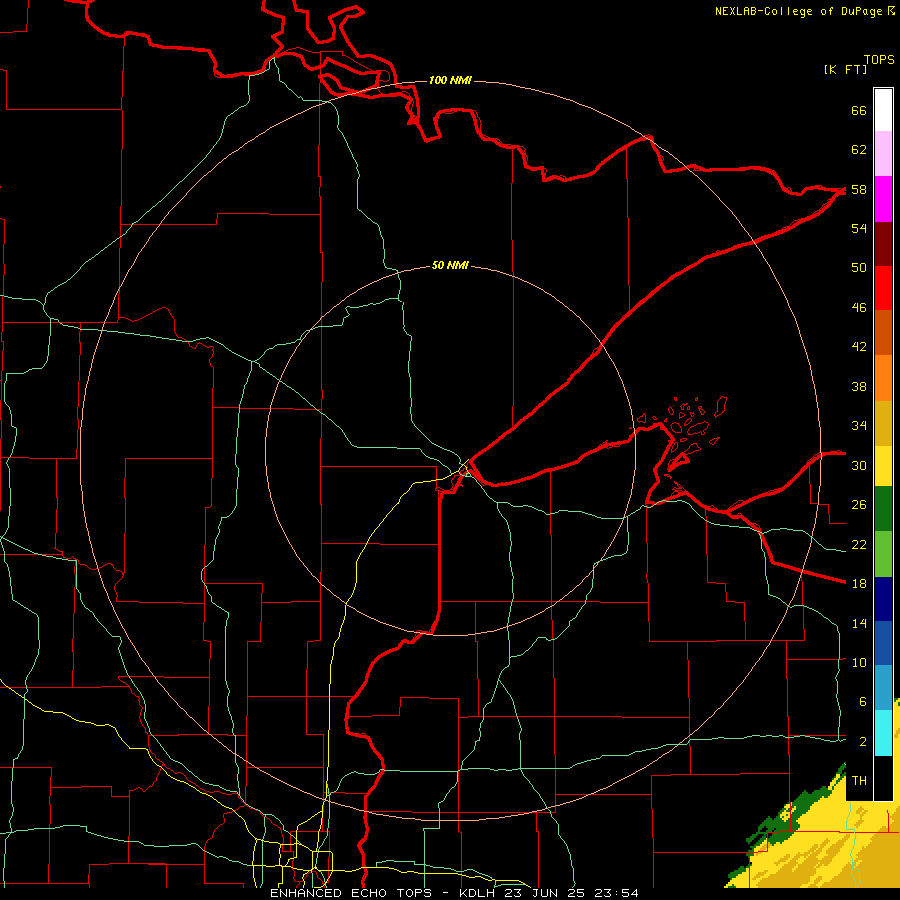Click the burnt orange legend color block
The width and height of the screenshot is (900, 900).
[883, 332]
